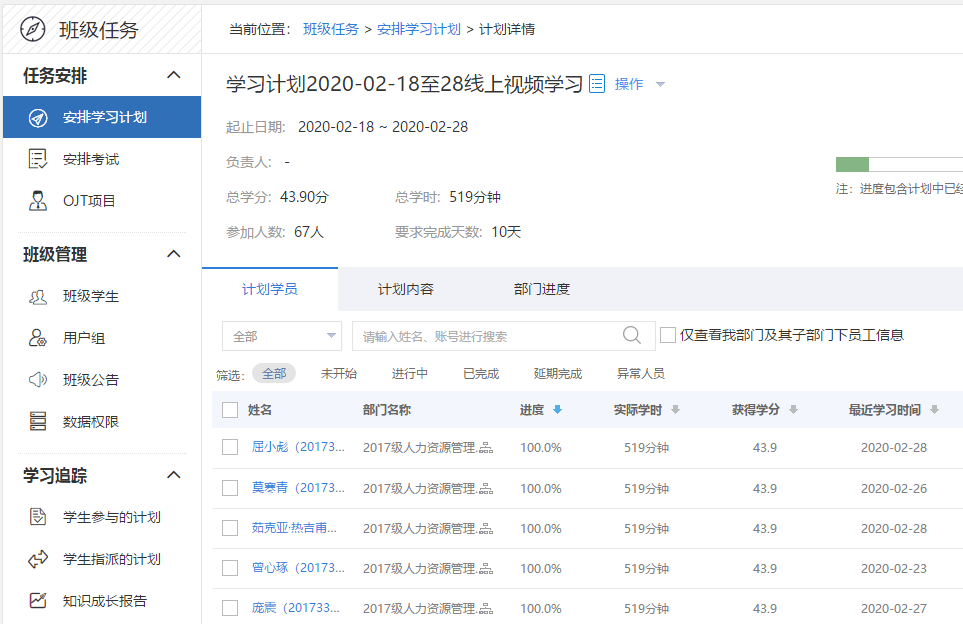Click the search magnifier icon
This screenshot has width=963, height=624.
point(632,336)
